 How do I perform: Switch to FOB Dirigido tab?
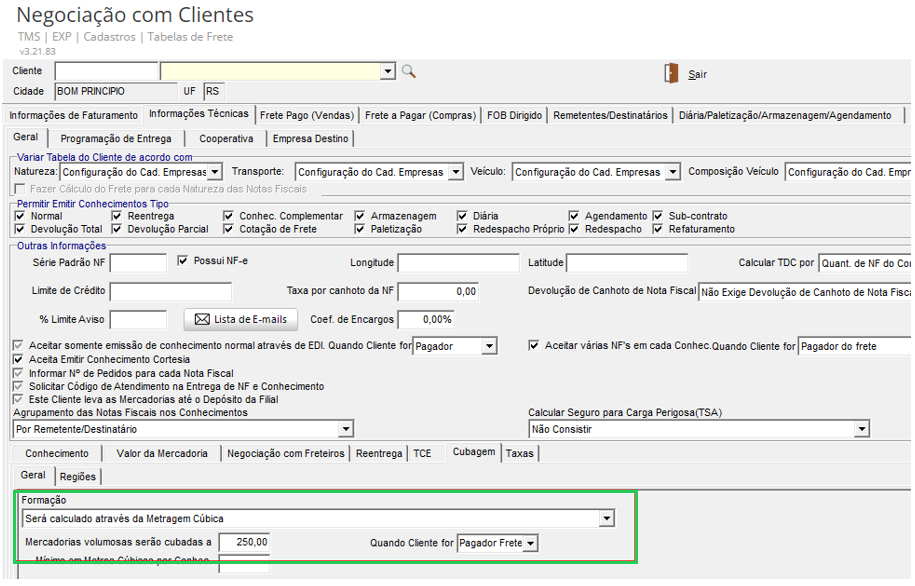[x=514, y=116]
